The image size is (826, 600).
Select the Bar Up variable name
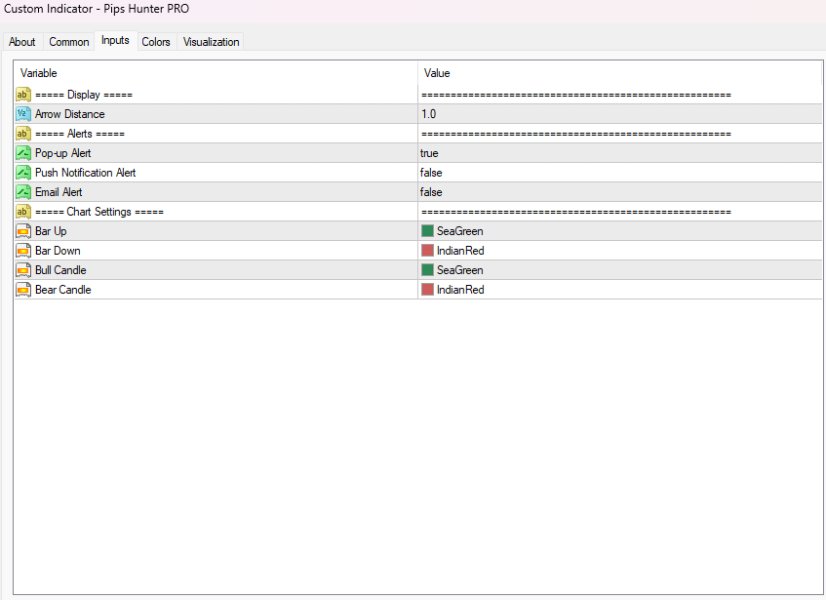(x=51, y=231)
